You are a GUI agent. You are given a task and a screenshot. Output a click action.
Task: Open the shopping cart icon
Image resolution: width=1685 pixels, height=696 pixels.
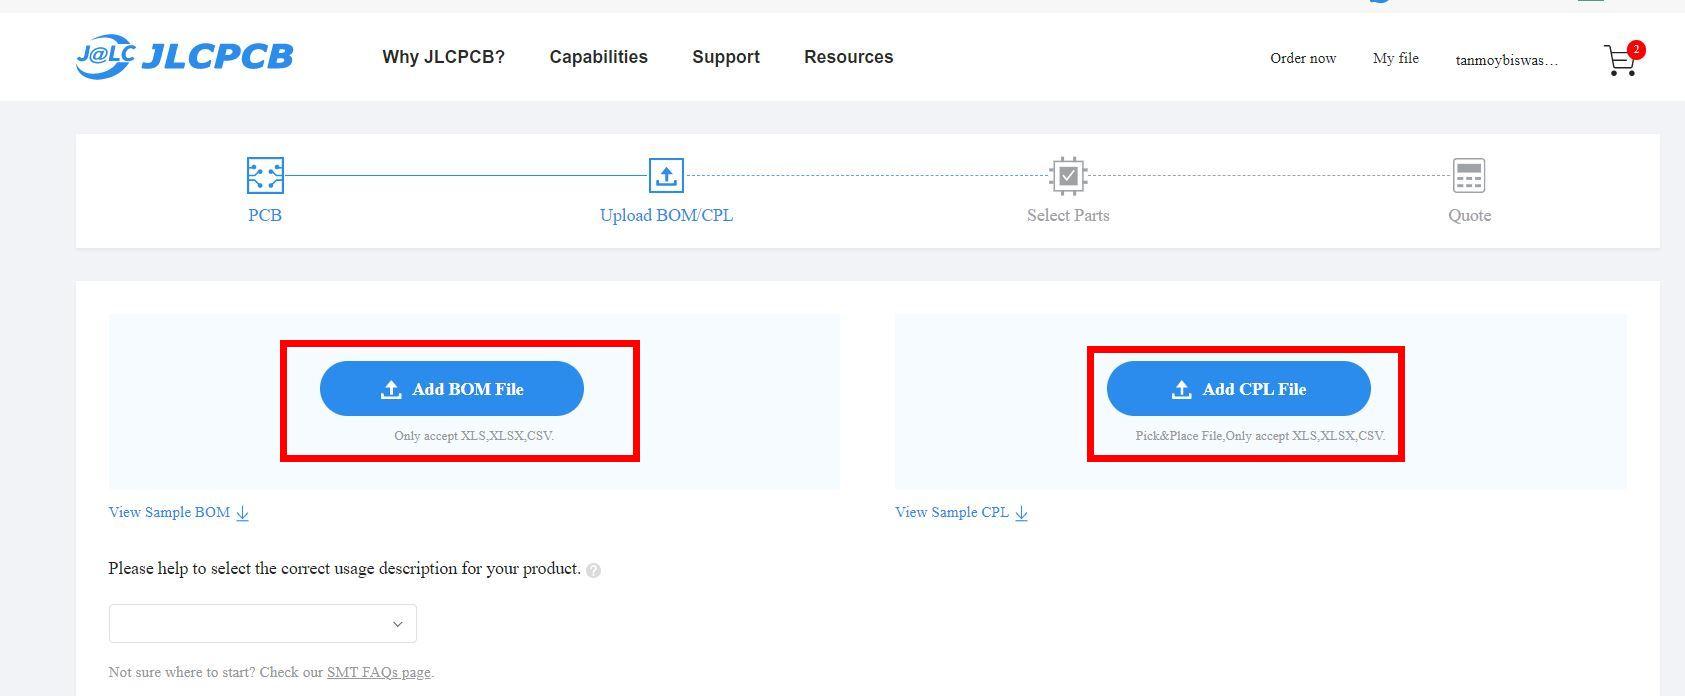tap(1622, 60)
